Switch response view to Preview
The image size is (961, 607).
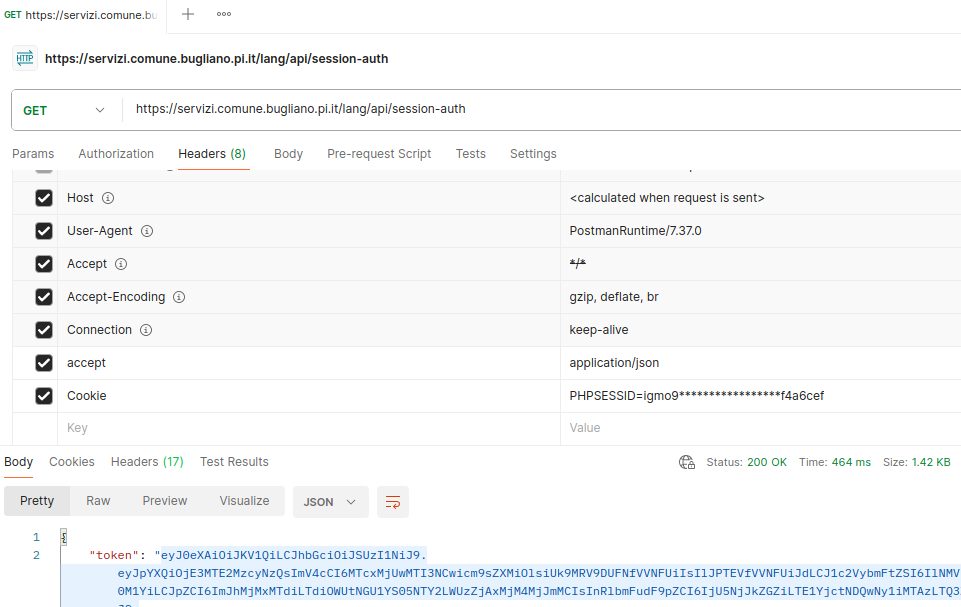click(x=164, y=501)
